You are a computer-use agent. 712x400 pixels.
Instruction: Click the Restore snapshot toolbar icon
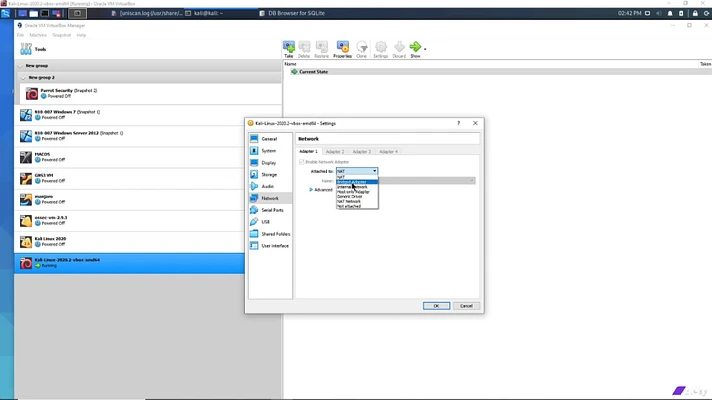click(x=321, y=47)
